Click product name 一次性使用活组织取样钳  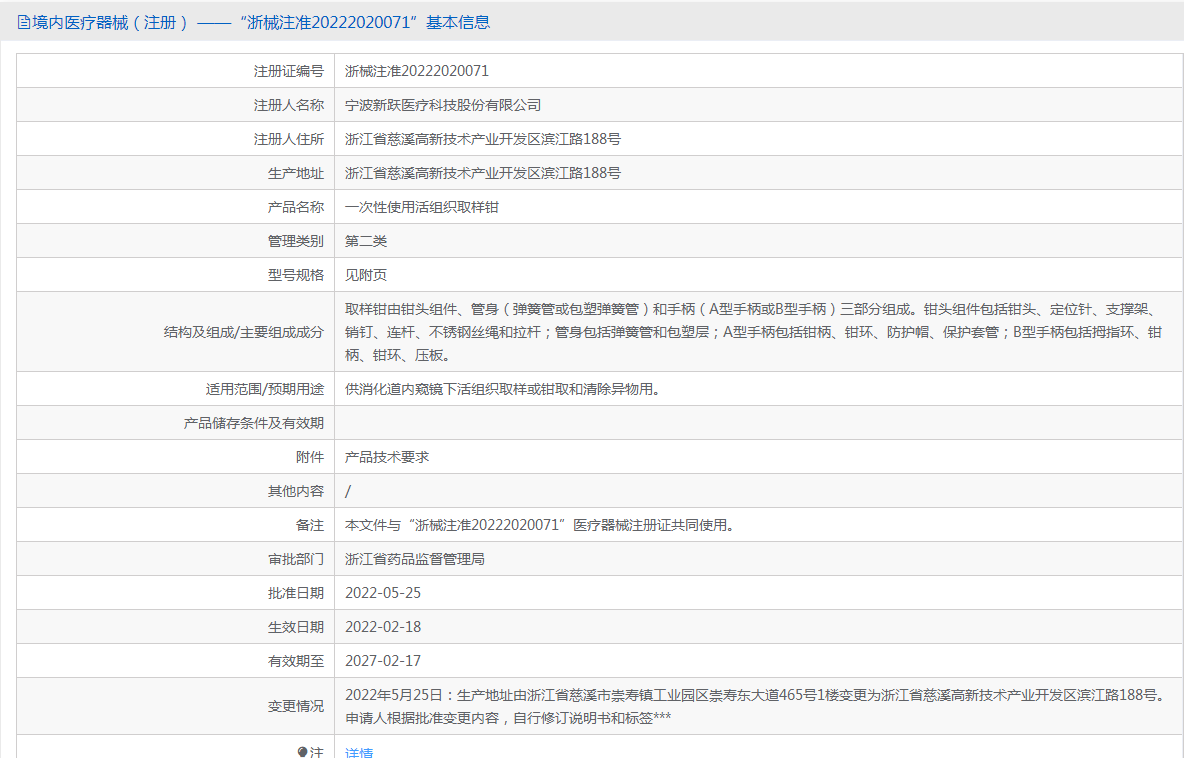click(x=422, y=207)
